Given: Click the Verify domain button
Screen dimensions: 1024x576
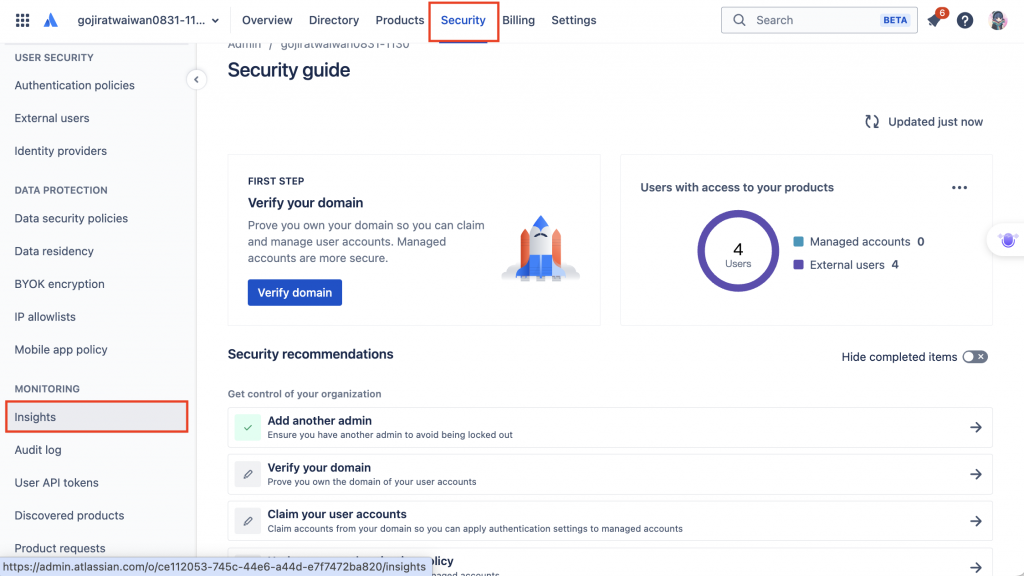Looking at the screenshot, I should coord(295,293).
